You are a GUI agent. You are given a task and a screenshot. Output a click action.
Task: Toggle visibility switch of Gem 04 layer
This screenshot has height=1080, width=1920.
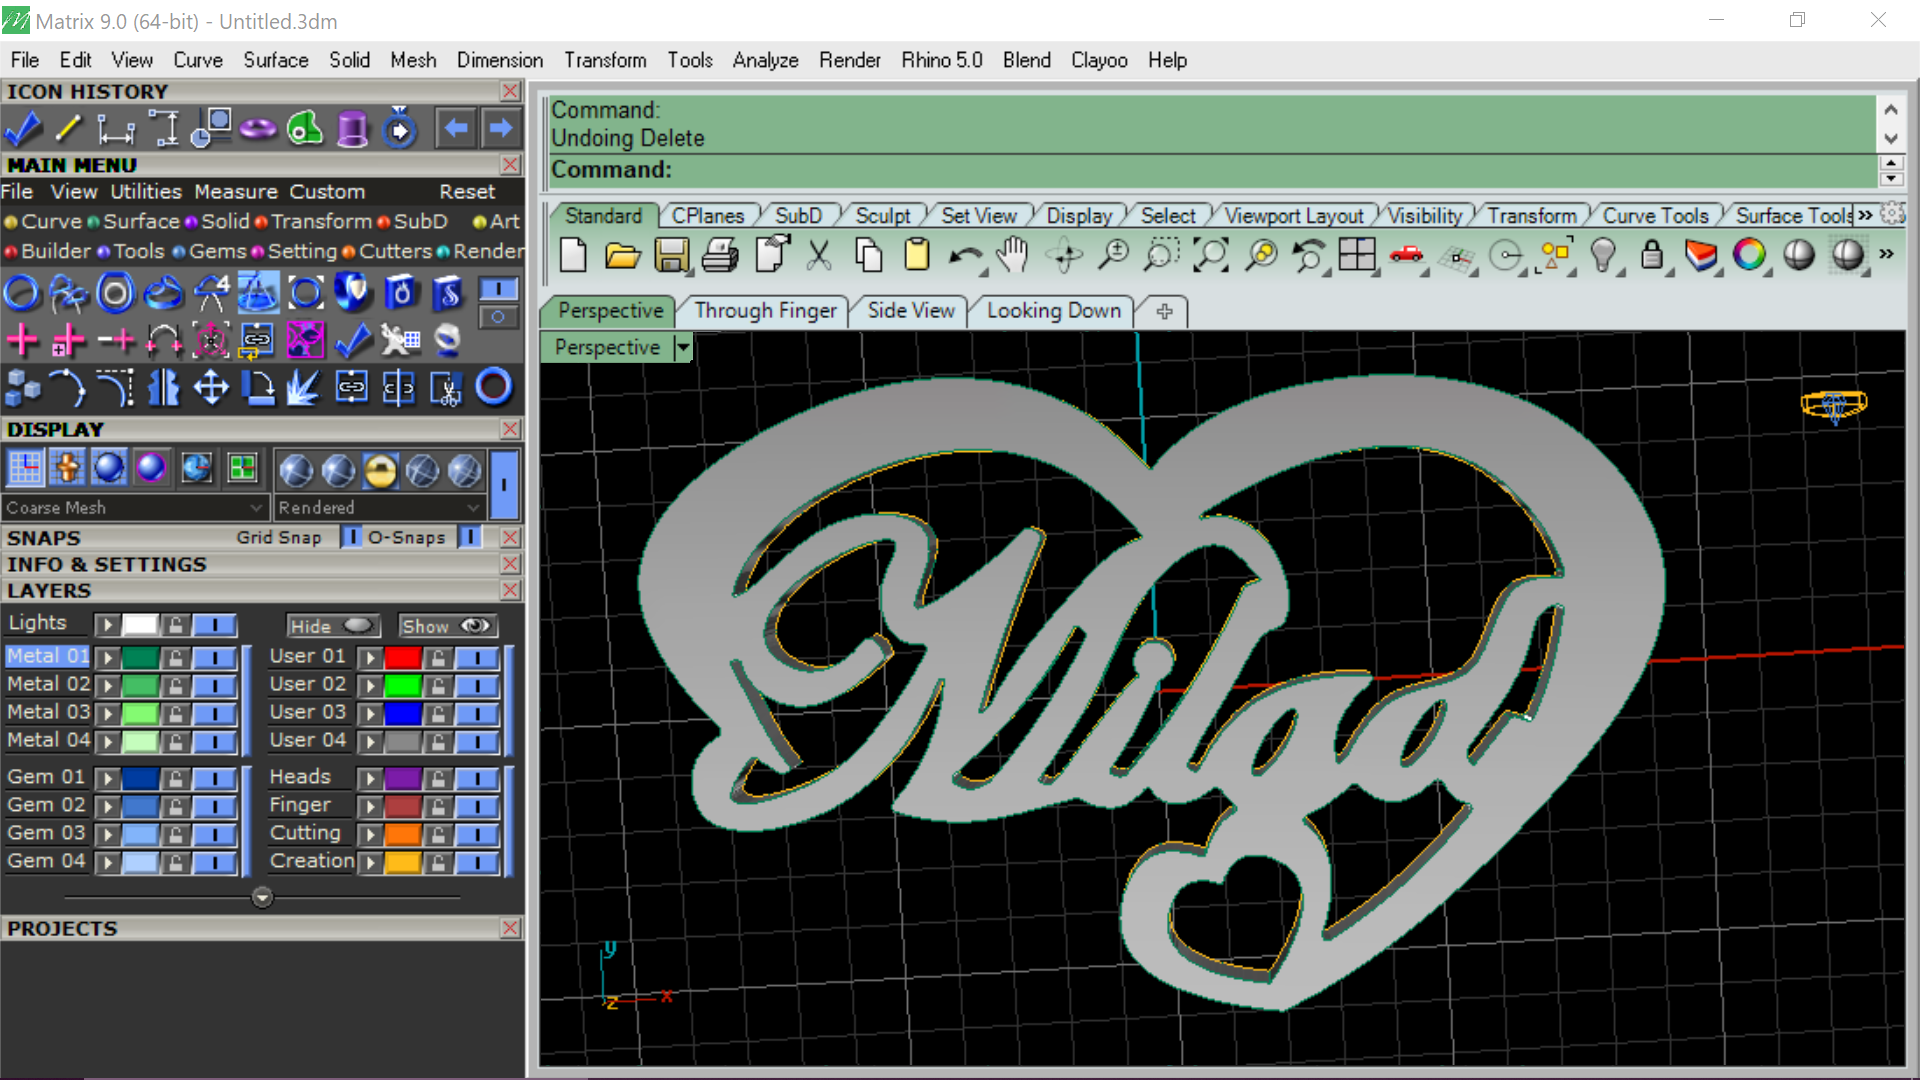point(214,863)
